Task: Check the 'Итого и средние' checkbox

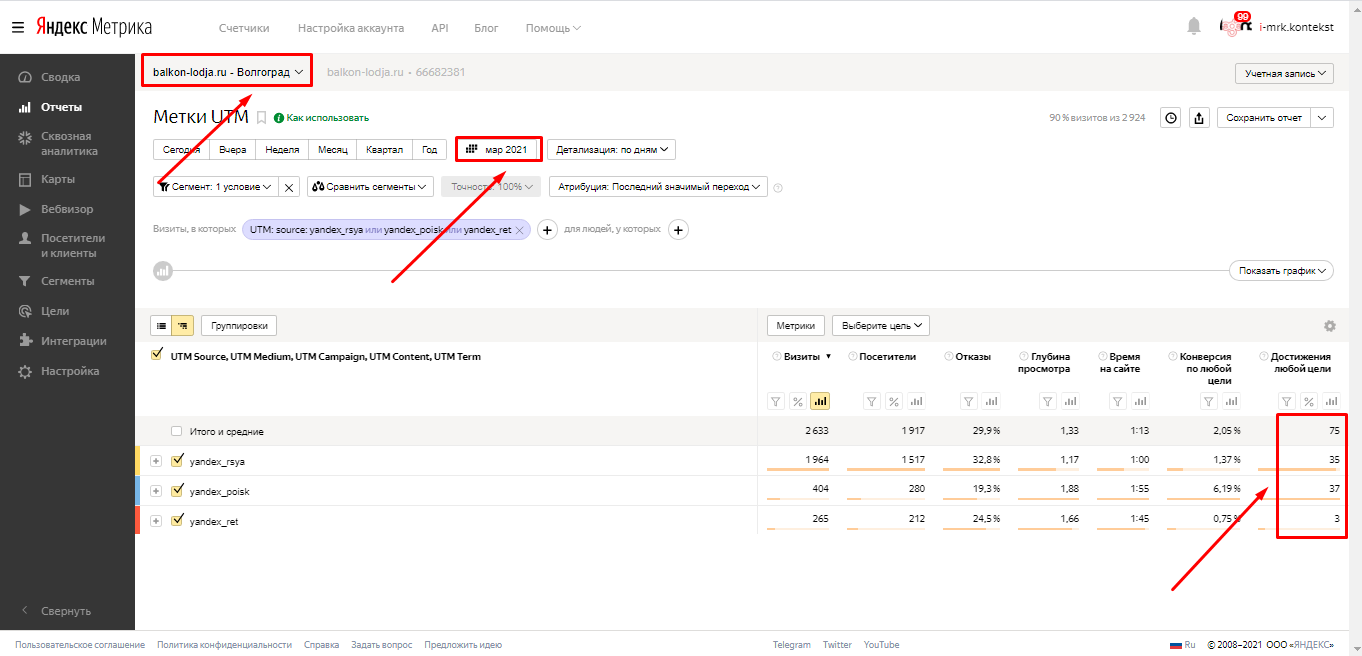Action: (x=177, y=432)
